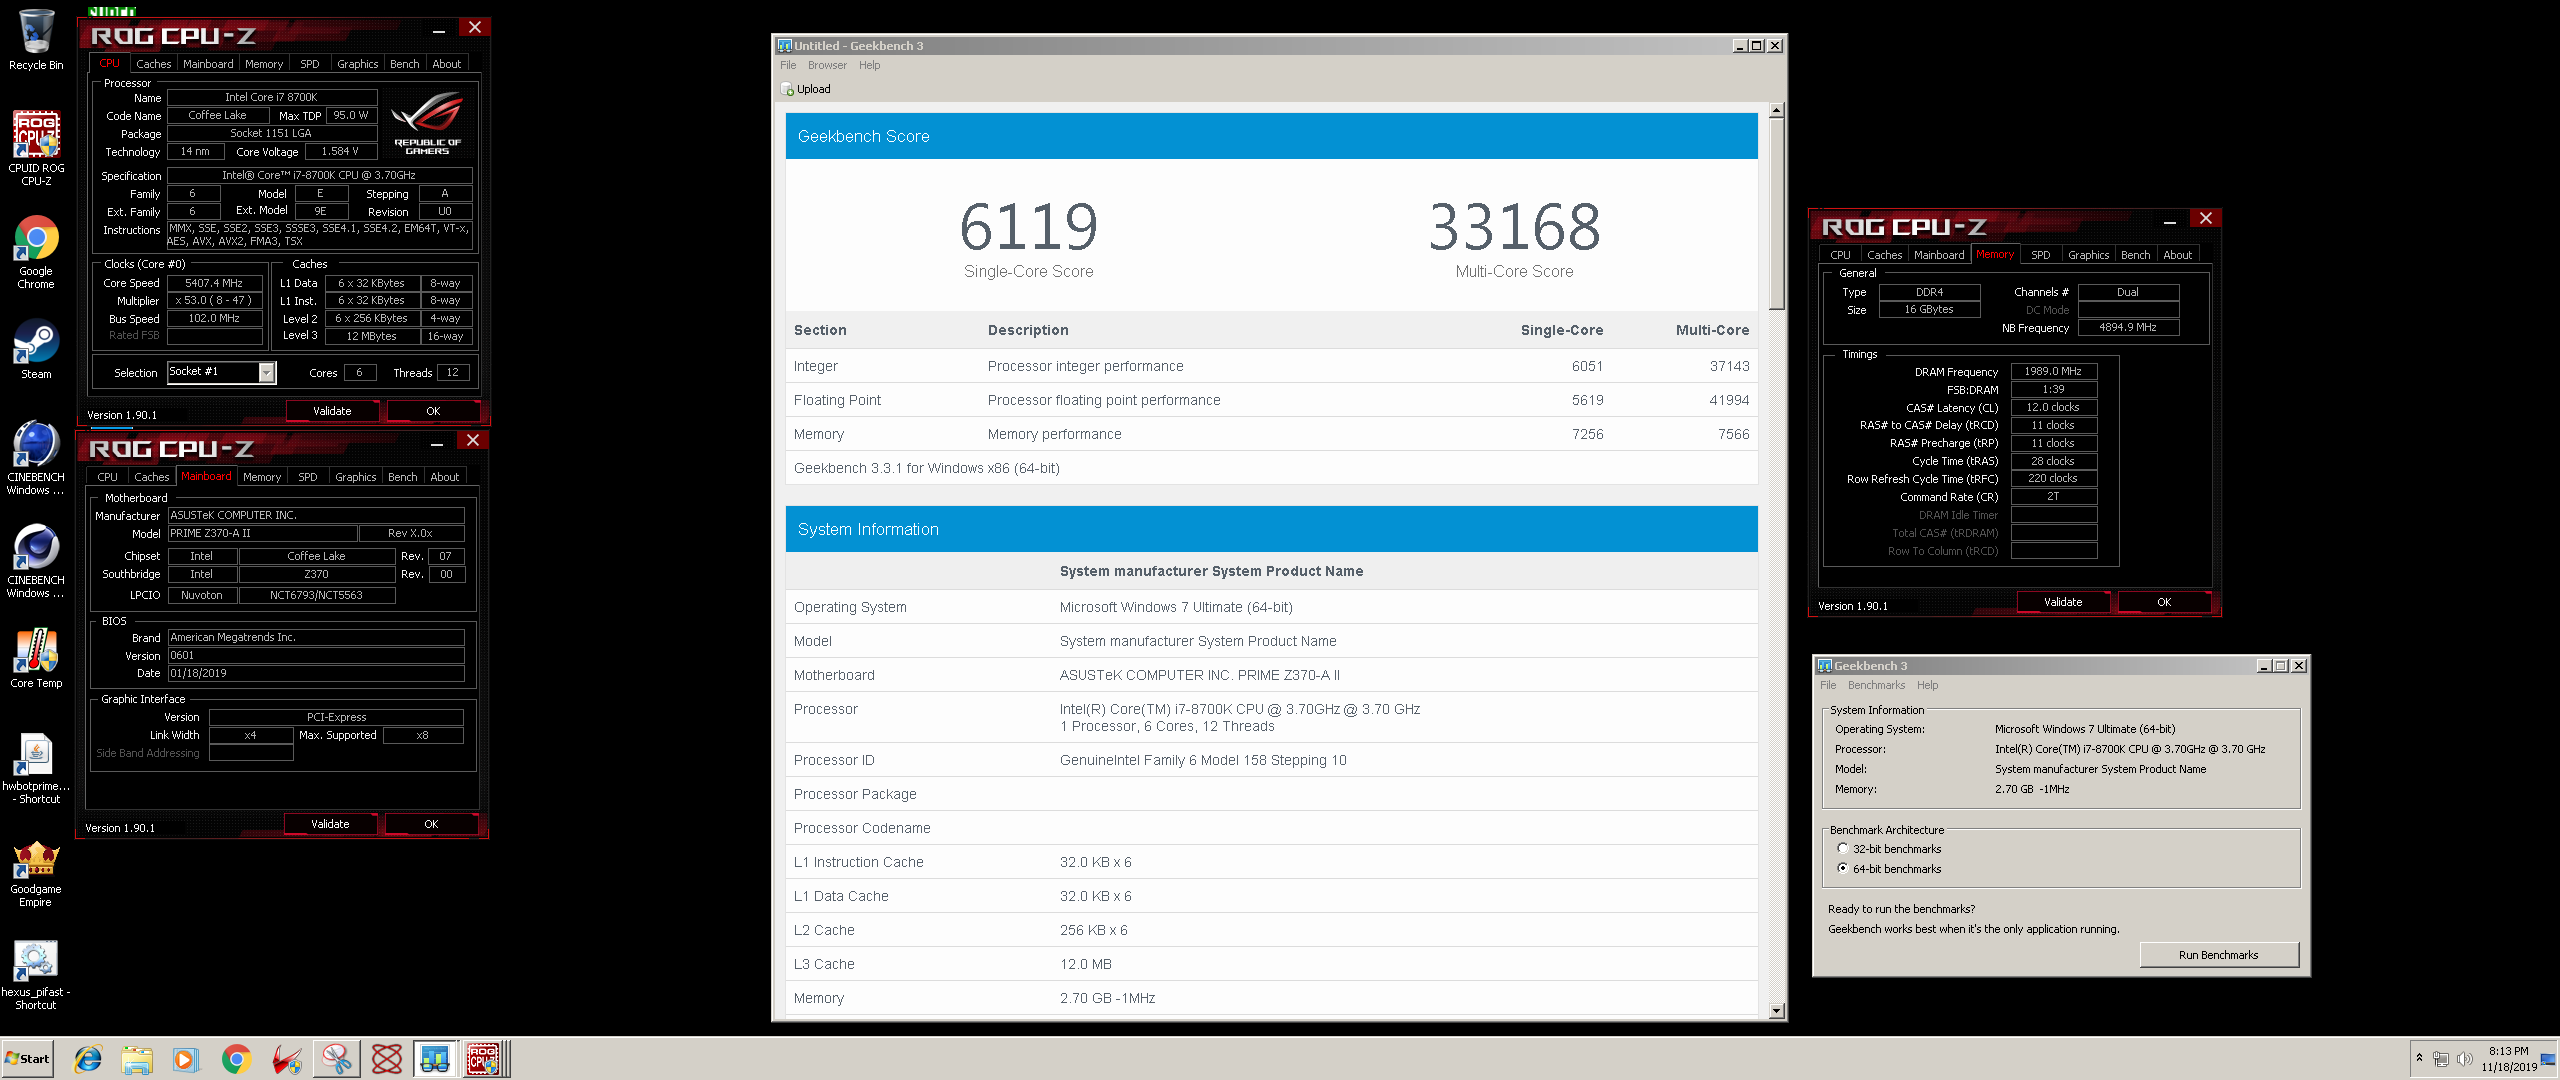Open Help menu in small Geekbench window
Viewport: 2560px width, 1080px height.
(x=1927, y=685)
